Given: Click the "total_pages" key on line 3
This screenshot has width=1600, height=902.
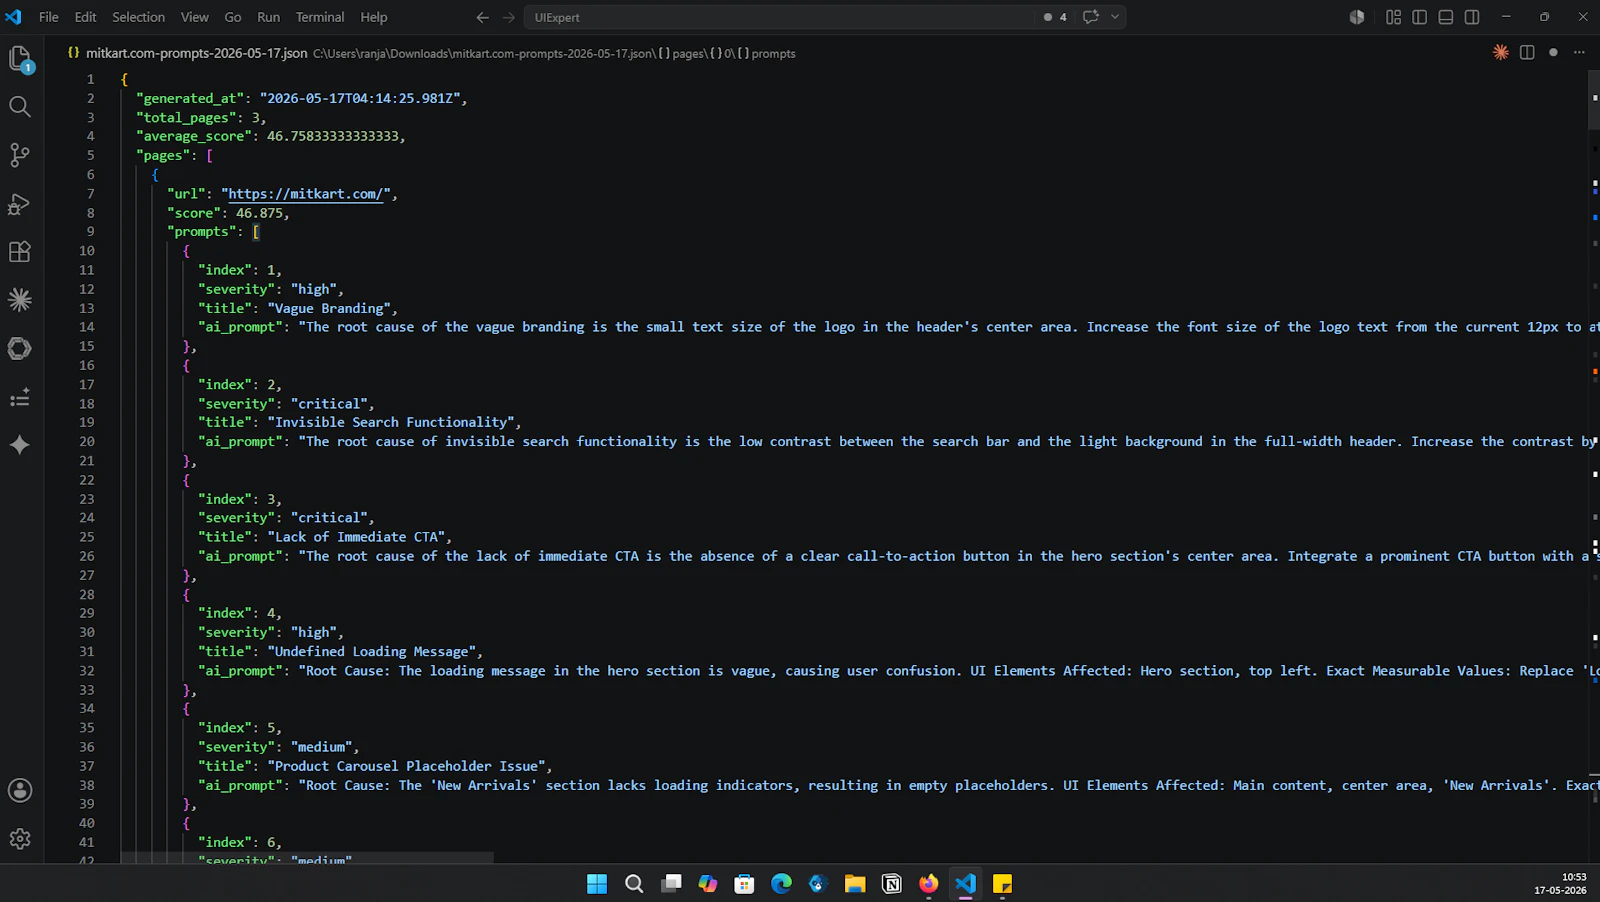Looking at the screenshot, I should coord(186,117).
